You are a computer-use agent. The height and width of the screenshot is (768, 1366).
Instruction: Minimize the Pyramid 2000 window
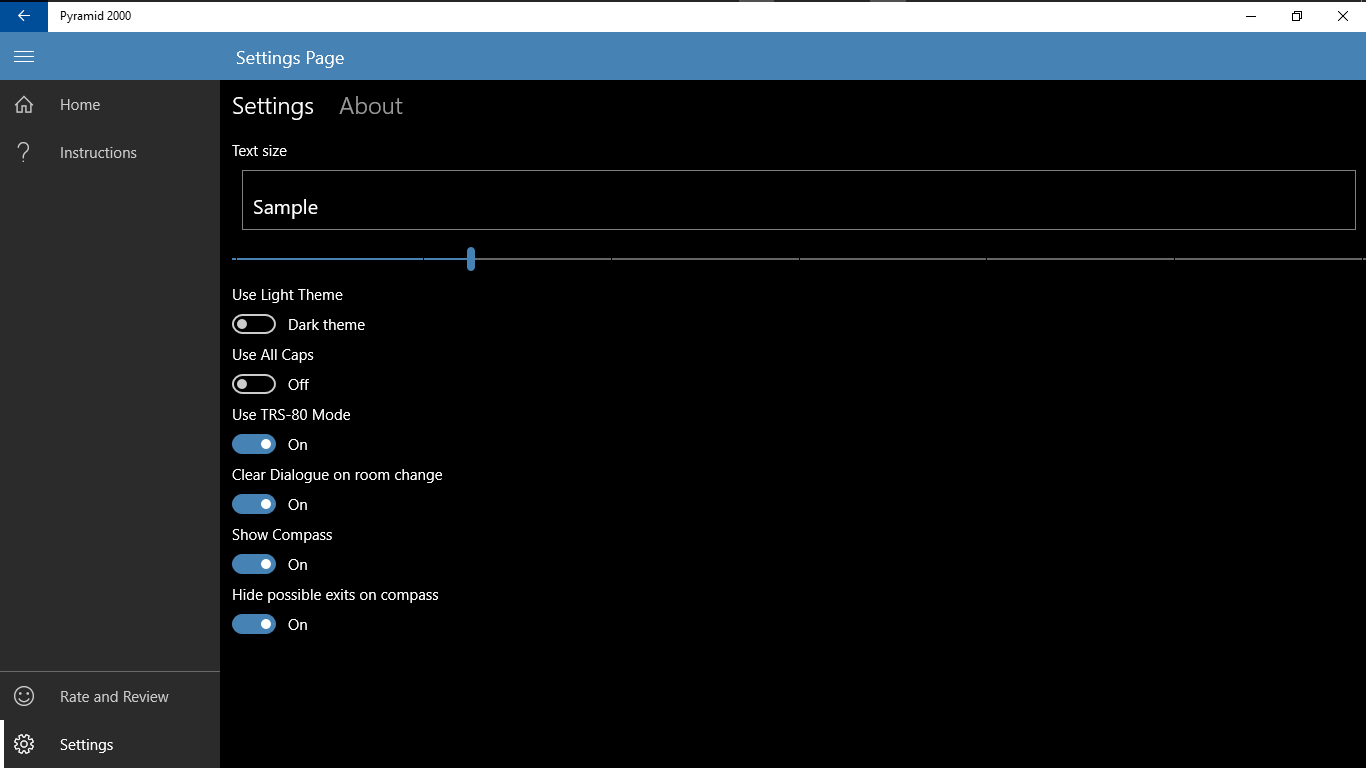tap(1251, 16)
